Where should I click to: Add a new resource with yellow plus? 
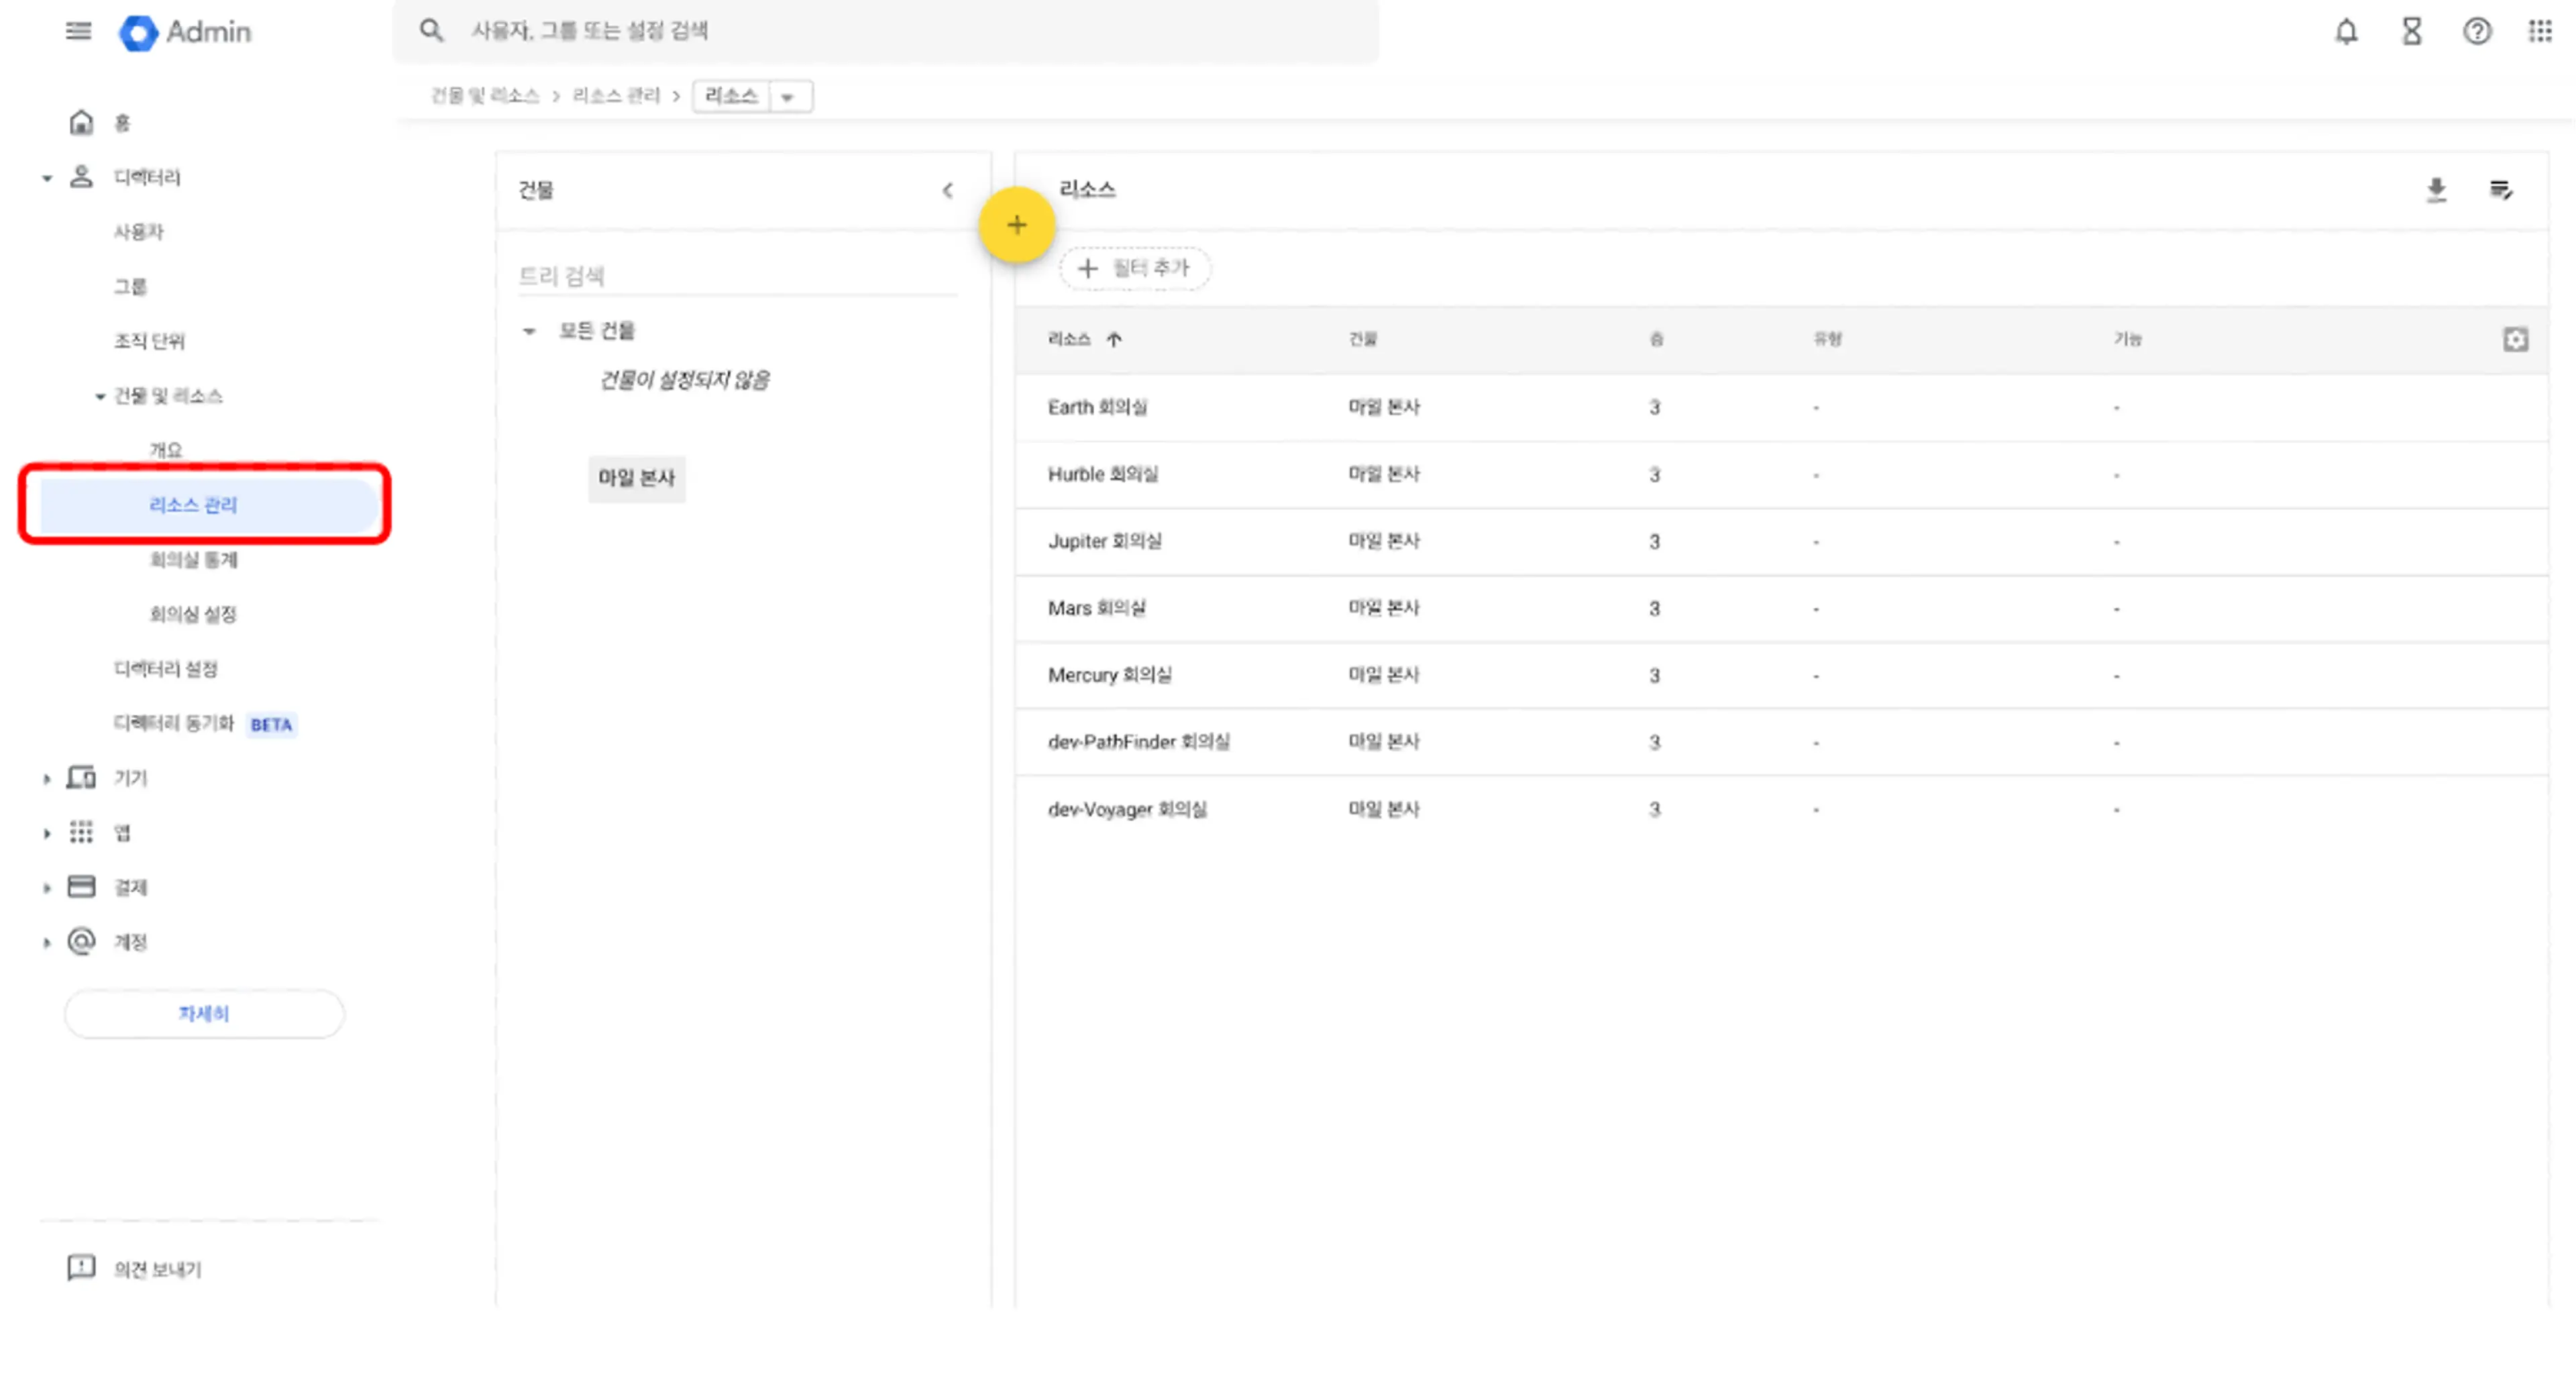pos(1016,225)
